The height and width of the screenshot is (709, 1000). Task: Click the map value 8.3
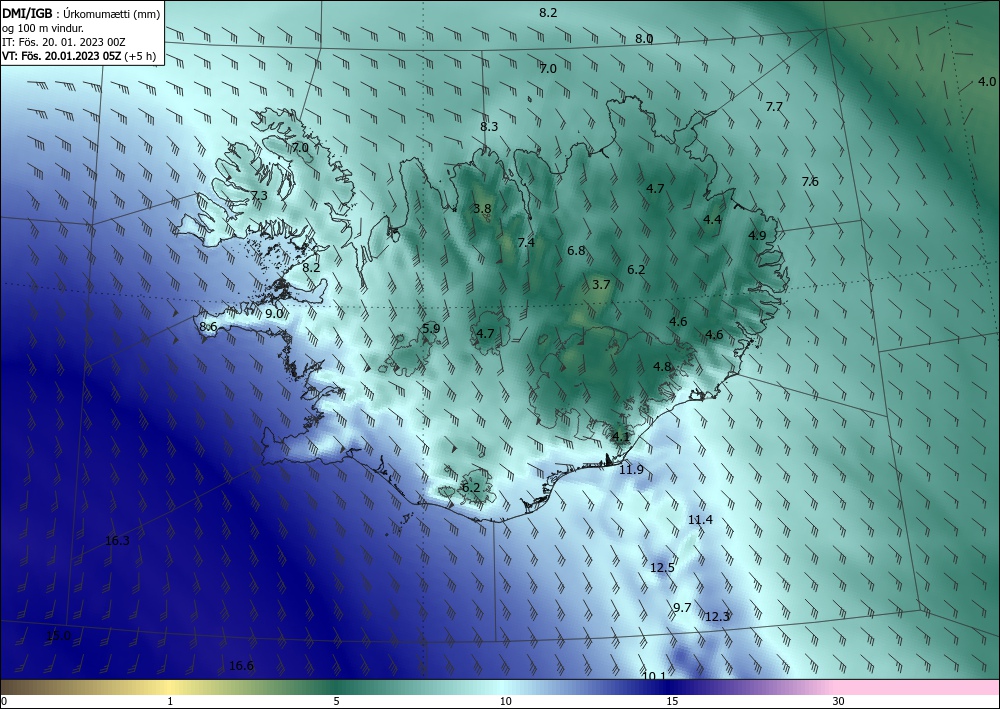[489, 127]
